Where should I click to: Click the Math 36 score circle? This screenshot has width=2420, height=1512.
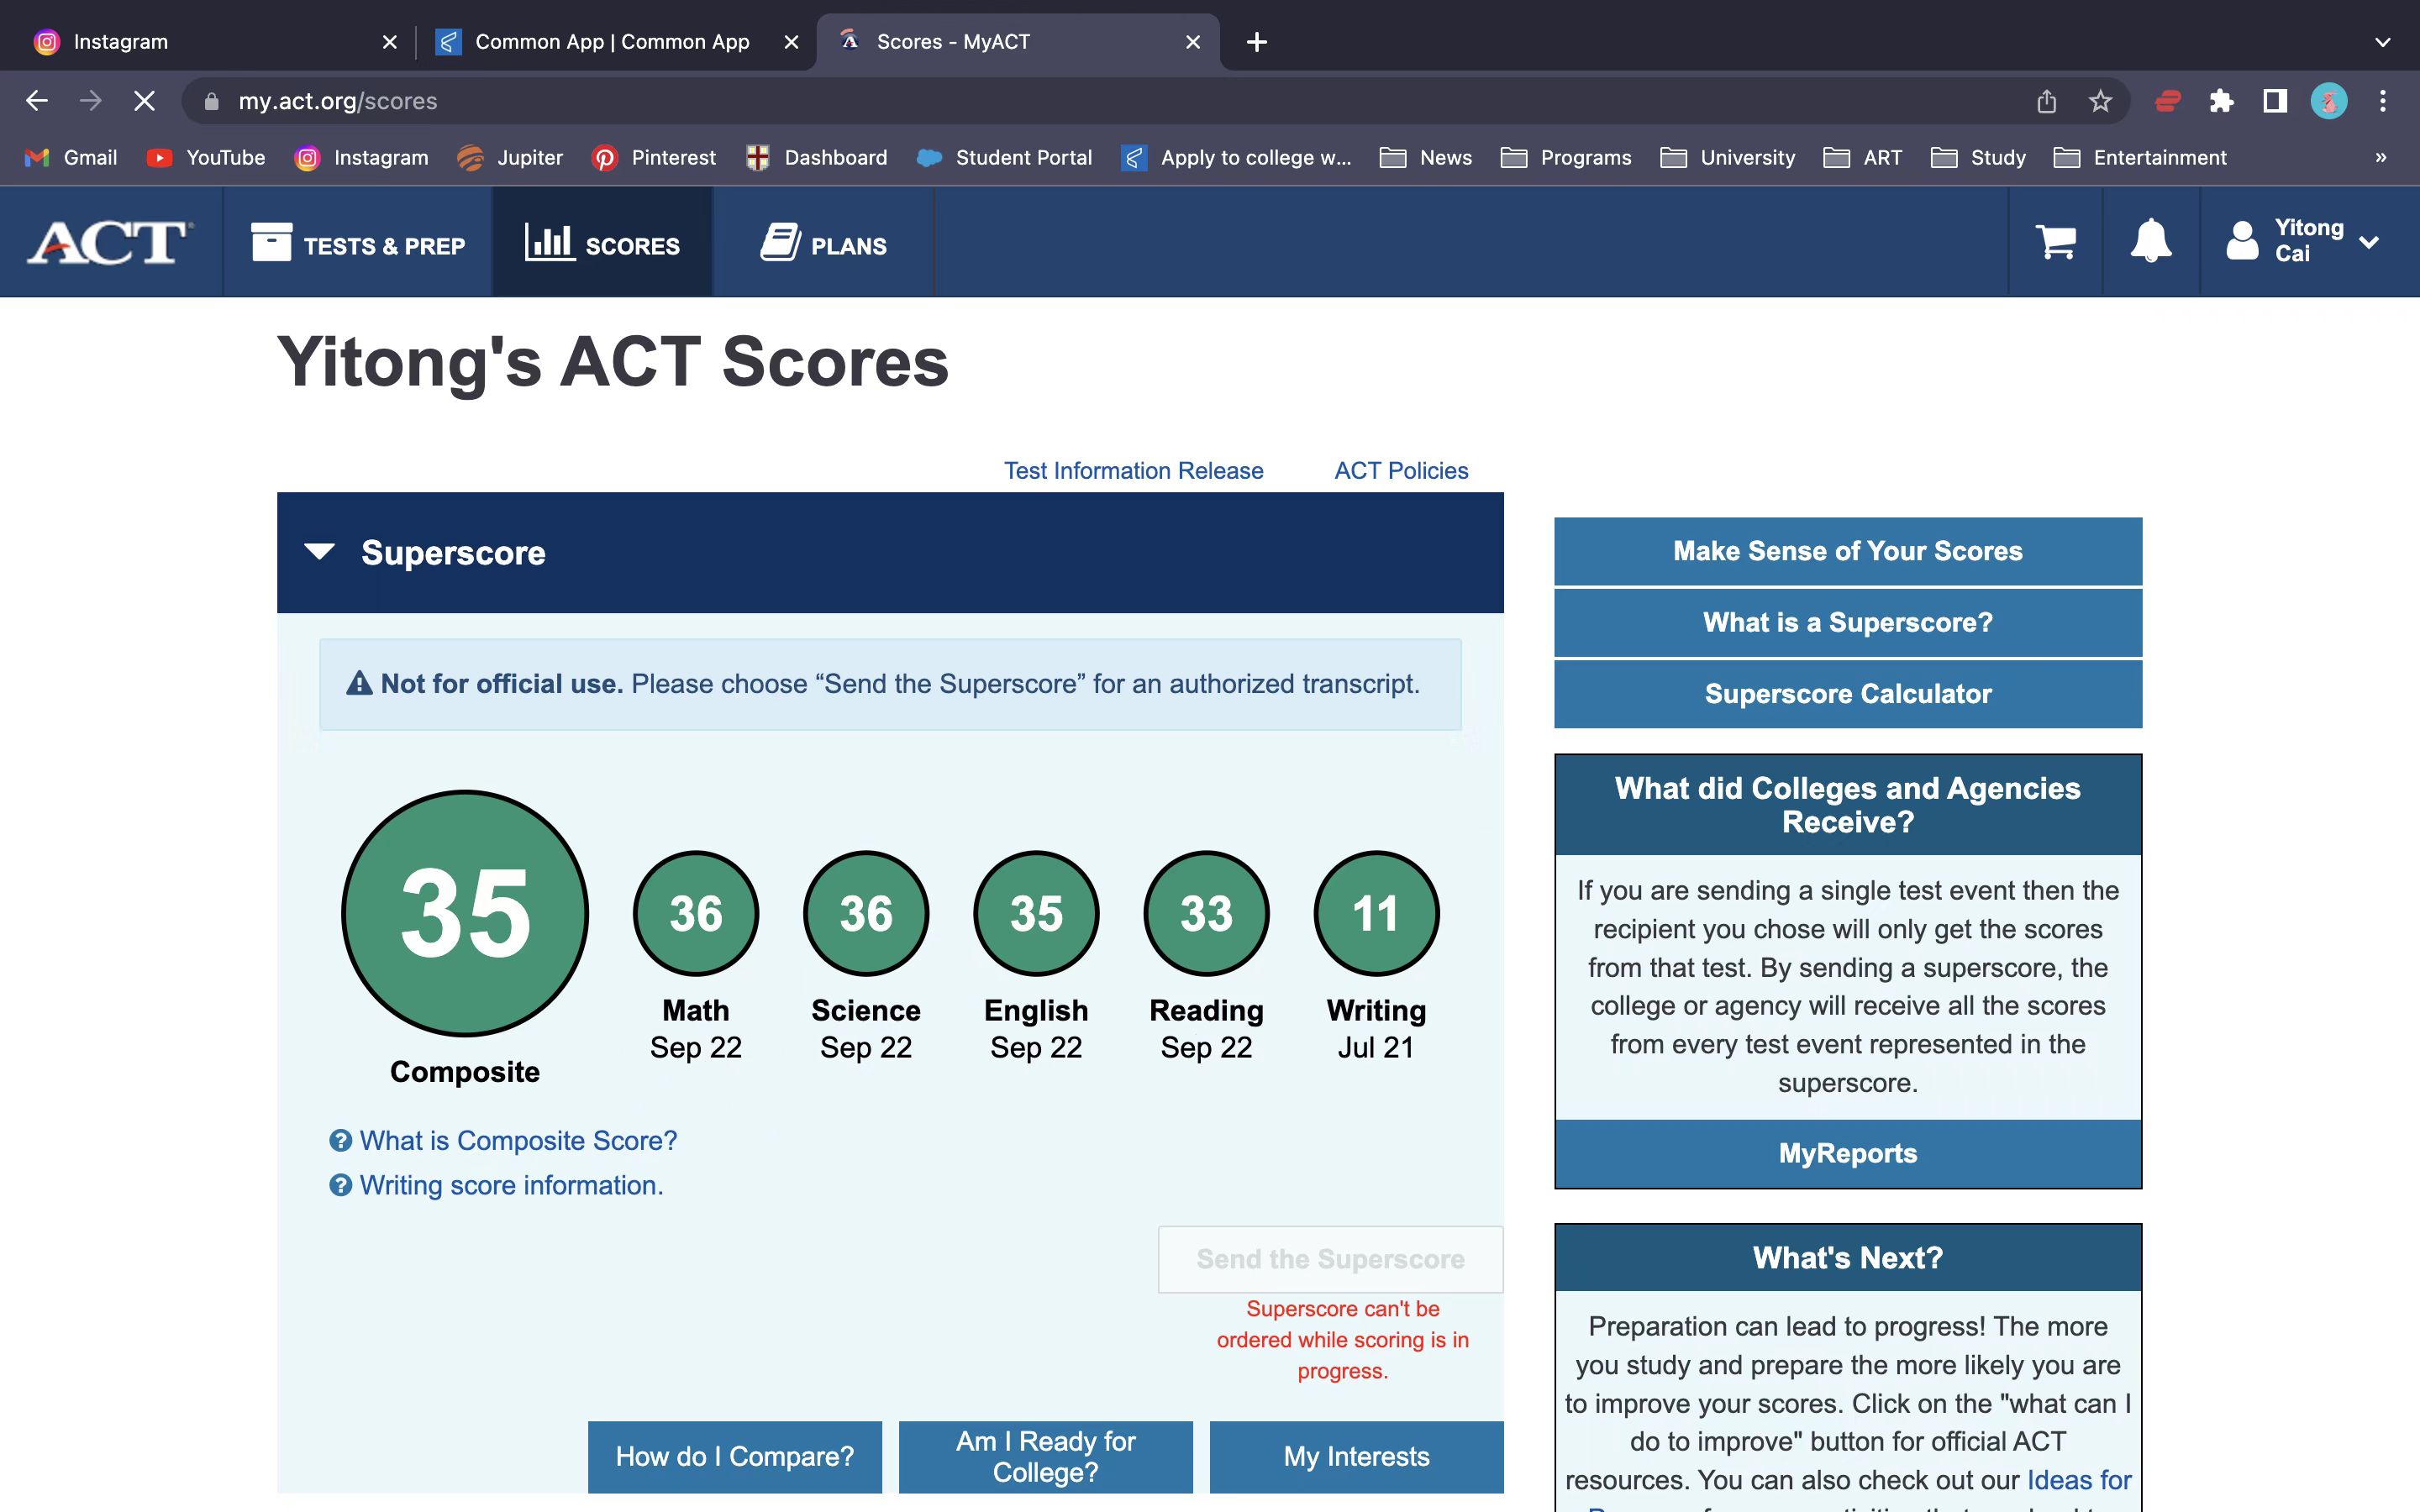(696, 913)
